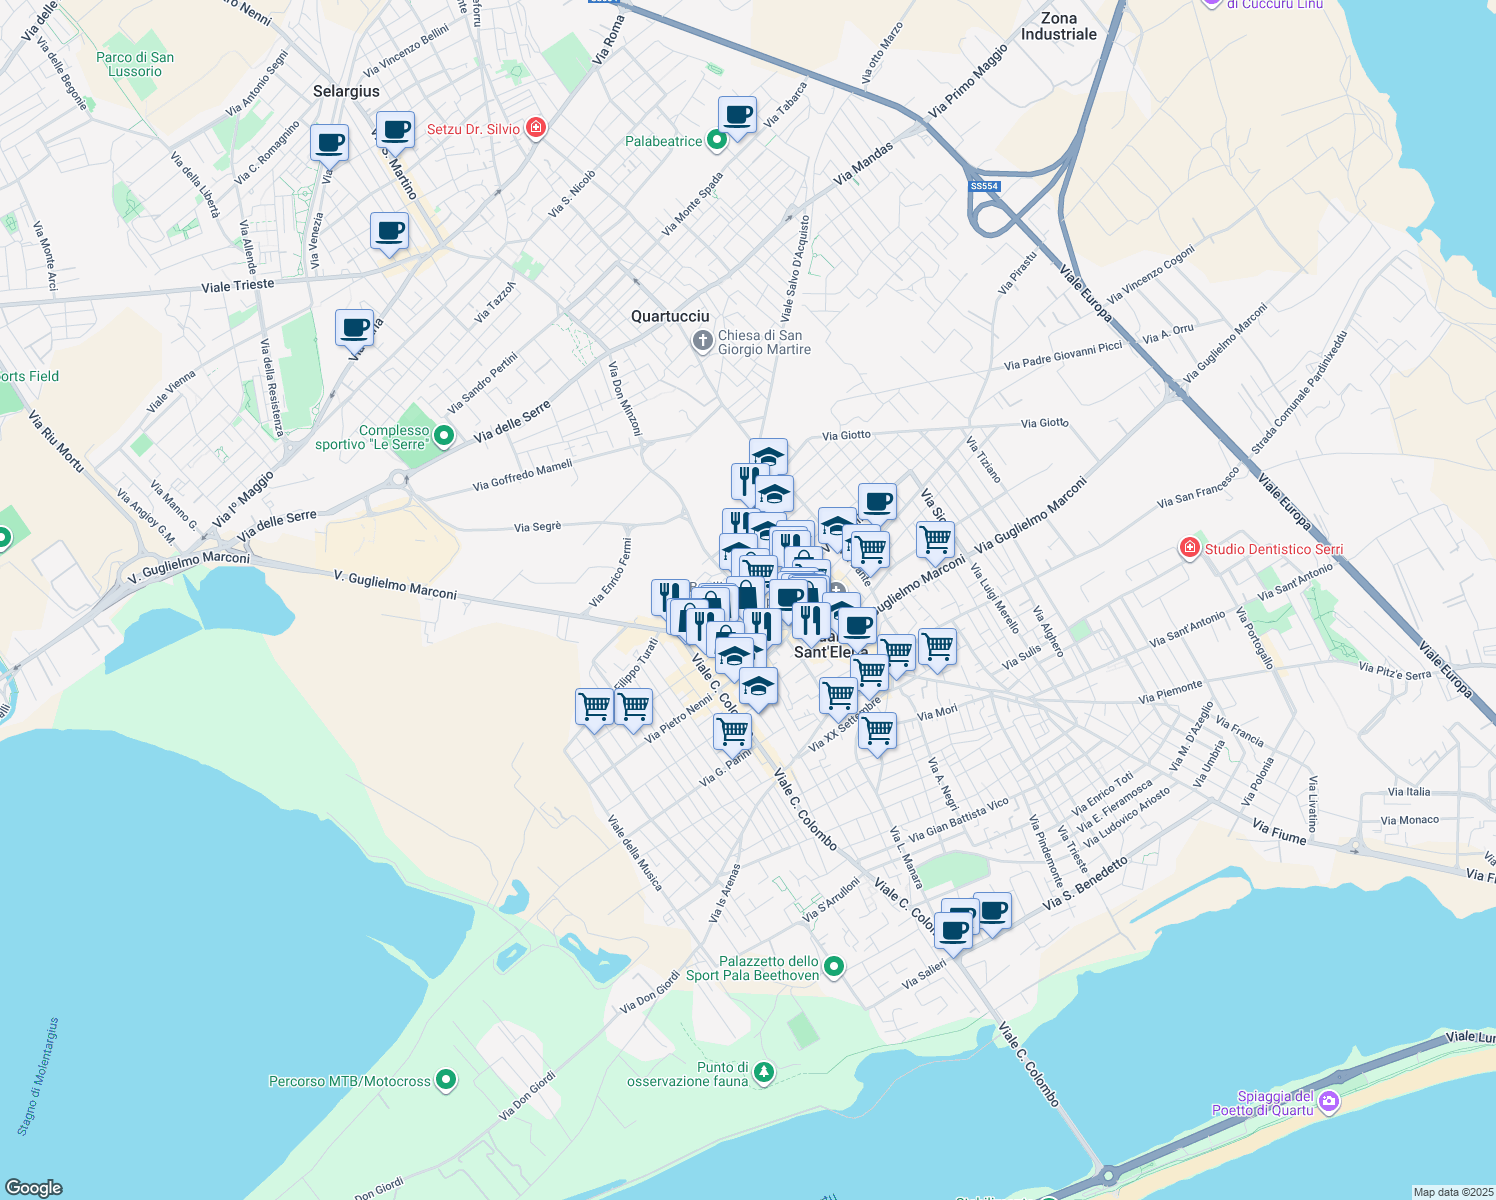Select the Complesso sportivo Le Serre marker
Viewport: 1496px width, 1200px height.
pyautogui.click(x=443, y=436)
